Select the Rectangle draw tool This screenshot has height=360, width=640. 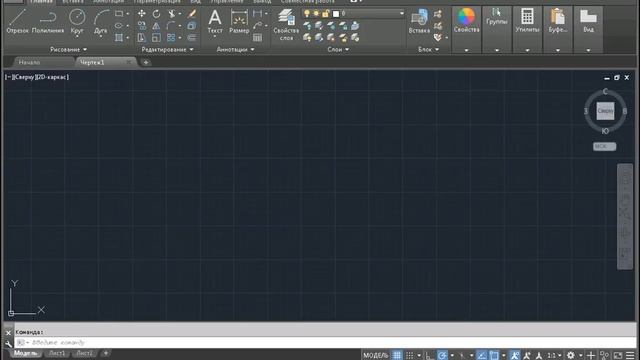coord(119,14)
